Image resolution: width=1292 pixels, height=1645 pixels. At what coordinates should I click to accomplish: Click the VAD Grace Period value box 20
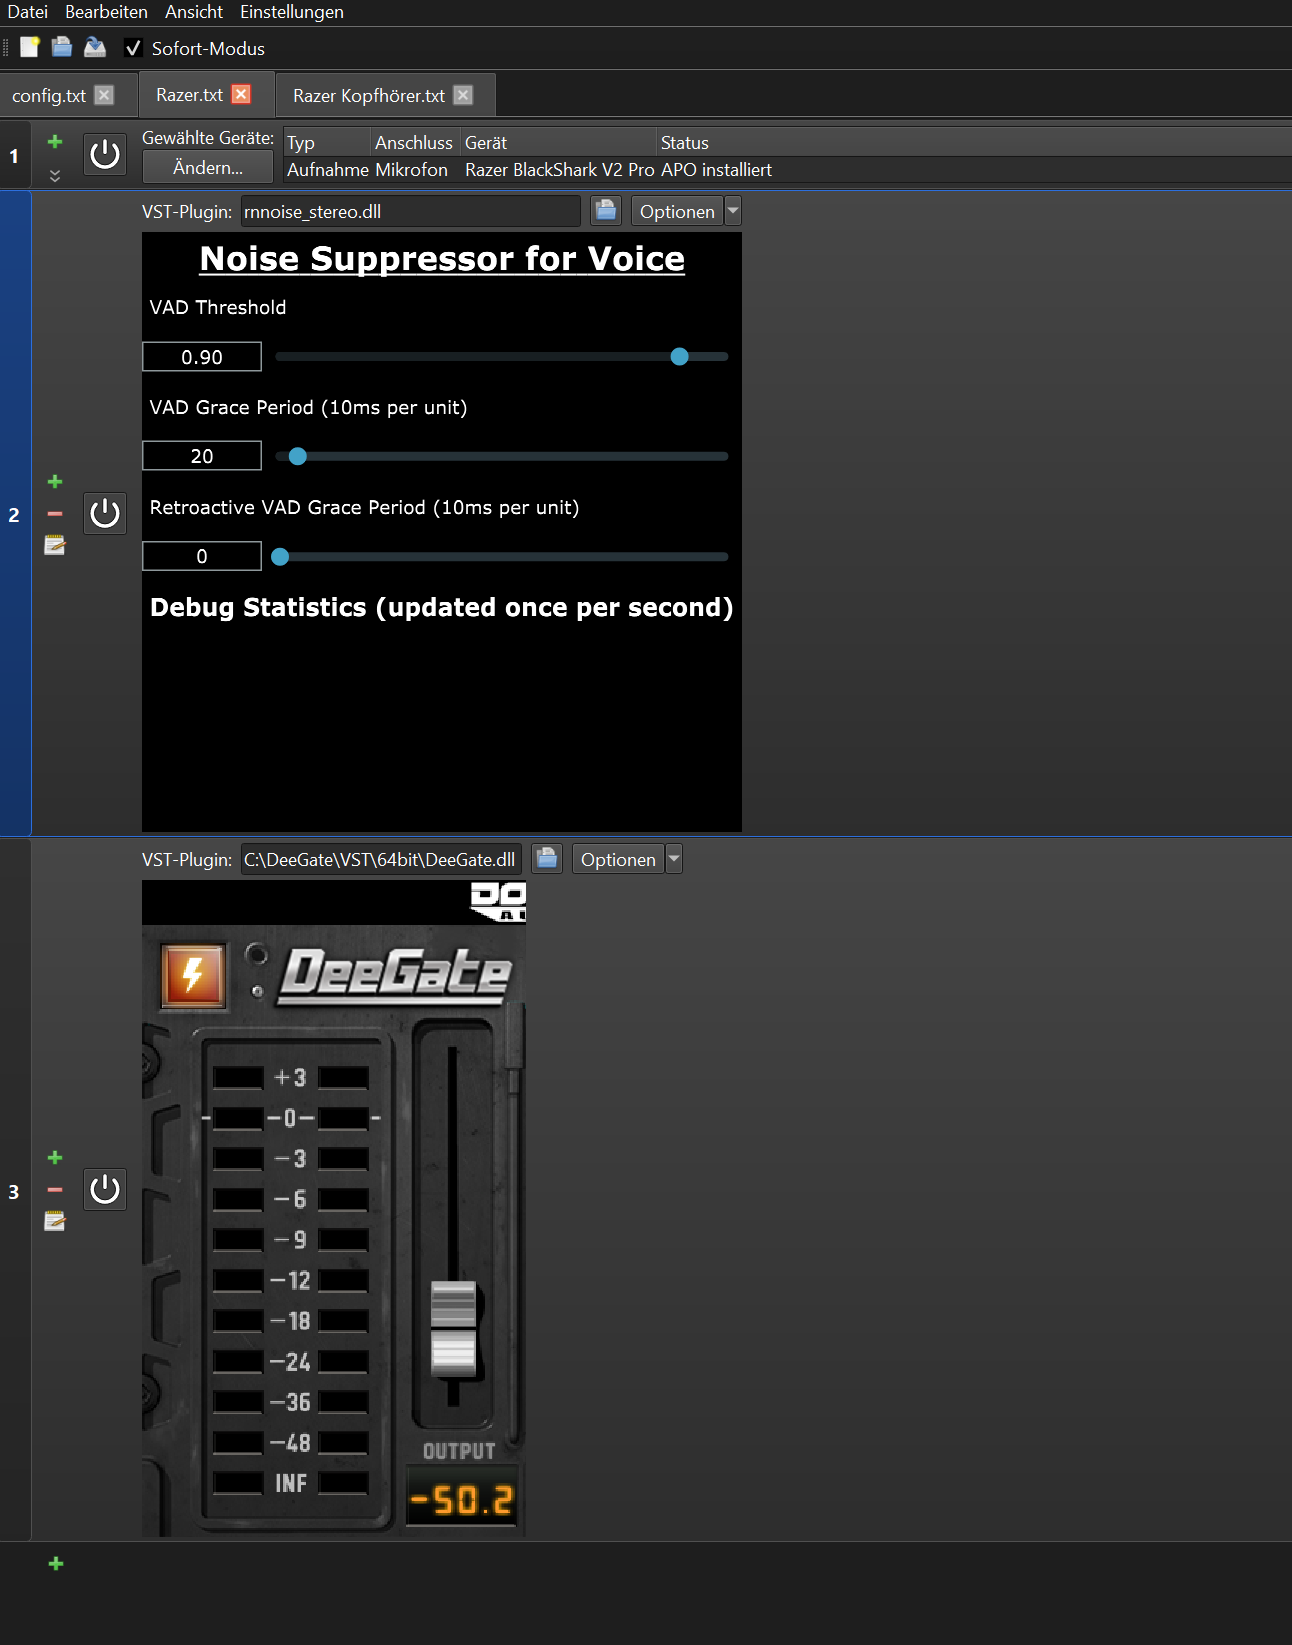click(x=202, y=456)
